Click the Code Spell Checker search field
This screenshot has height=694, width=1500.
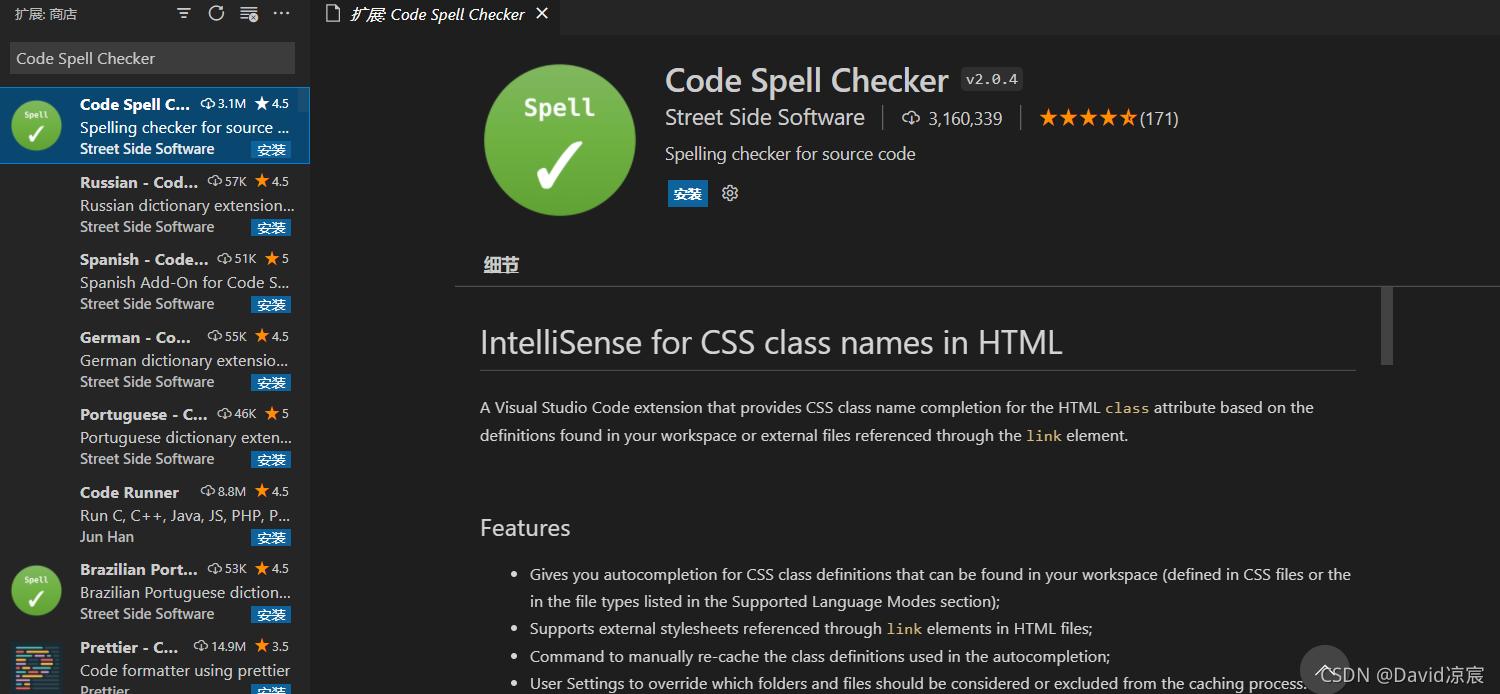click(x=152, y=58)
